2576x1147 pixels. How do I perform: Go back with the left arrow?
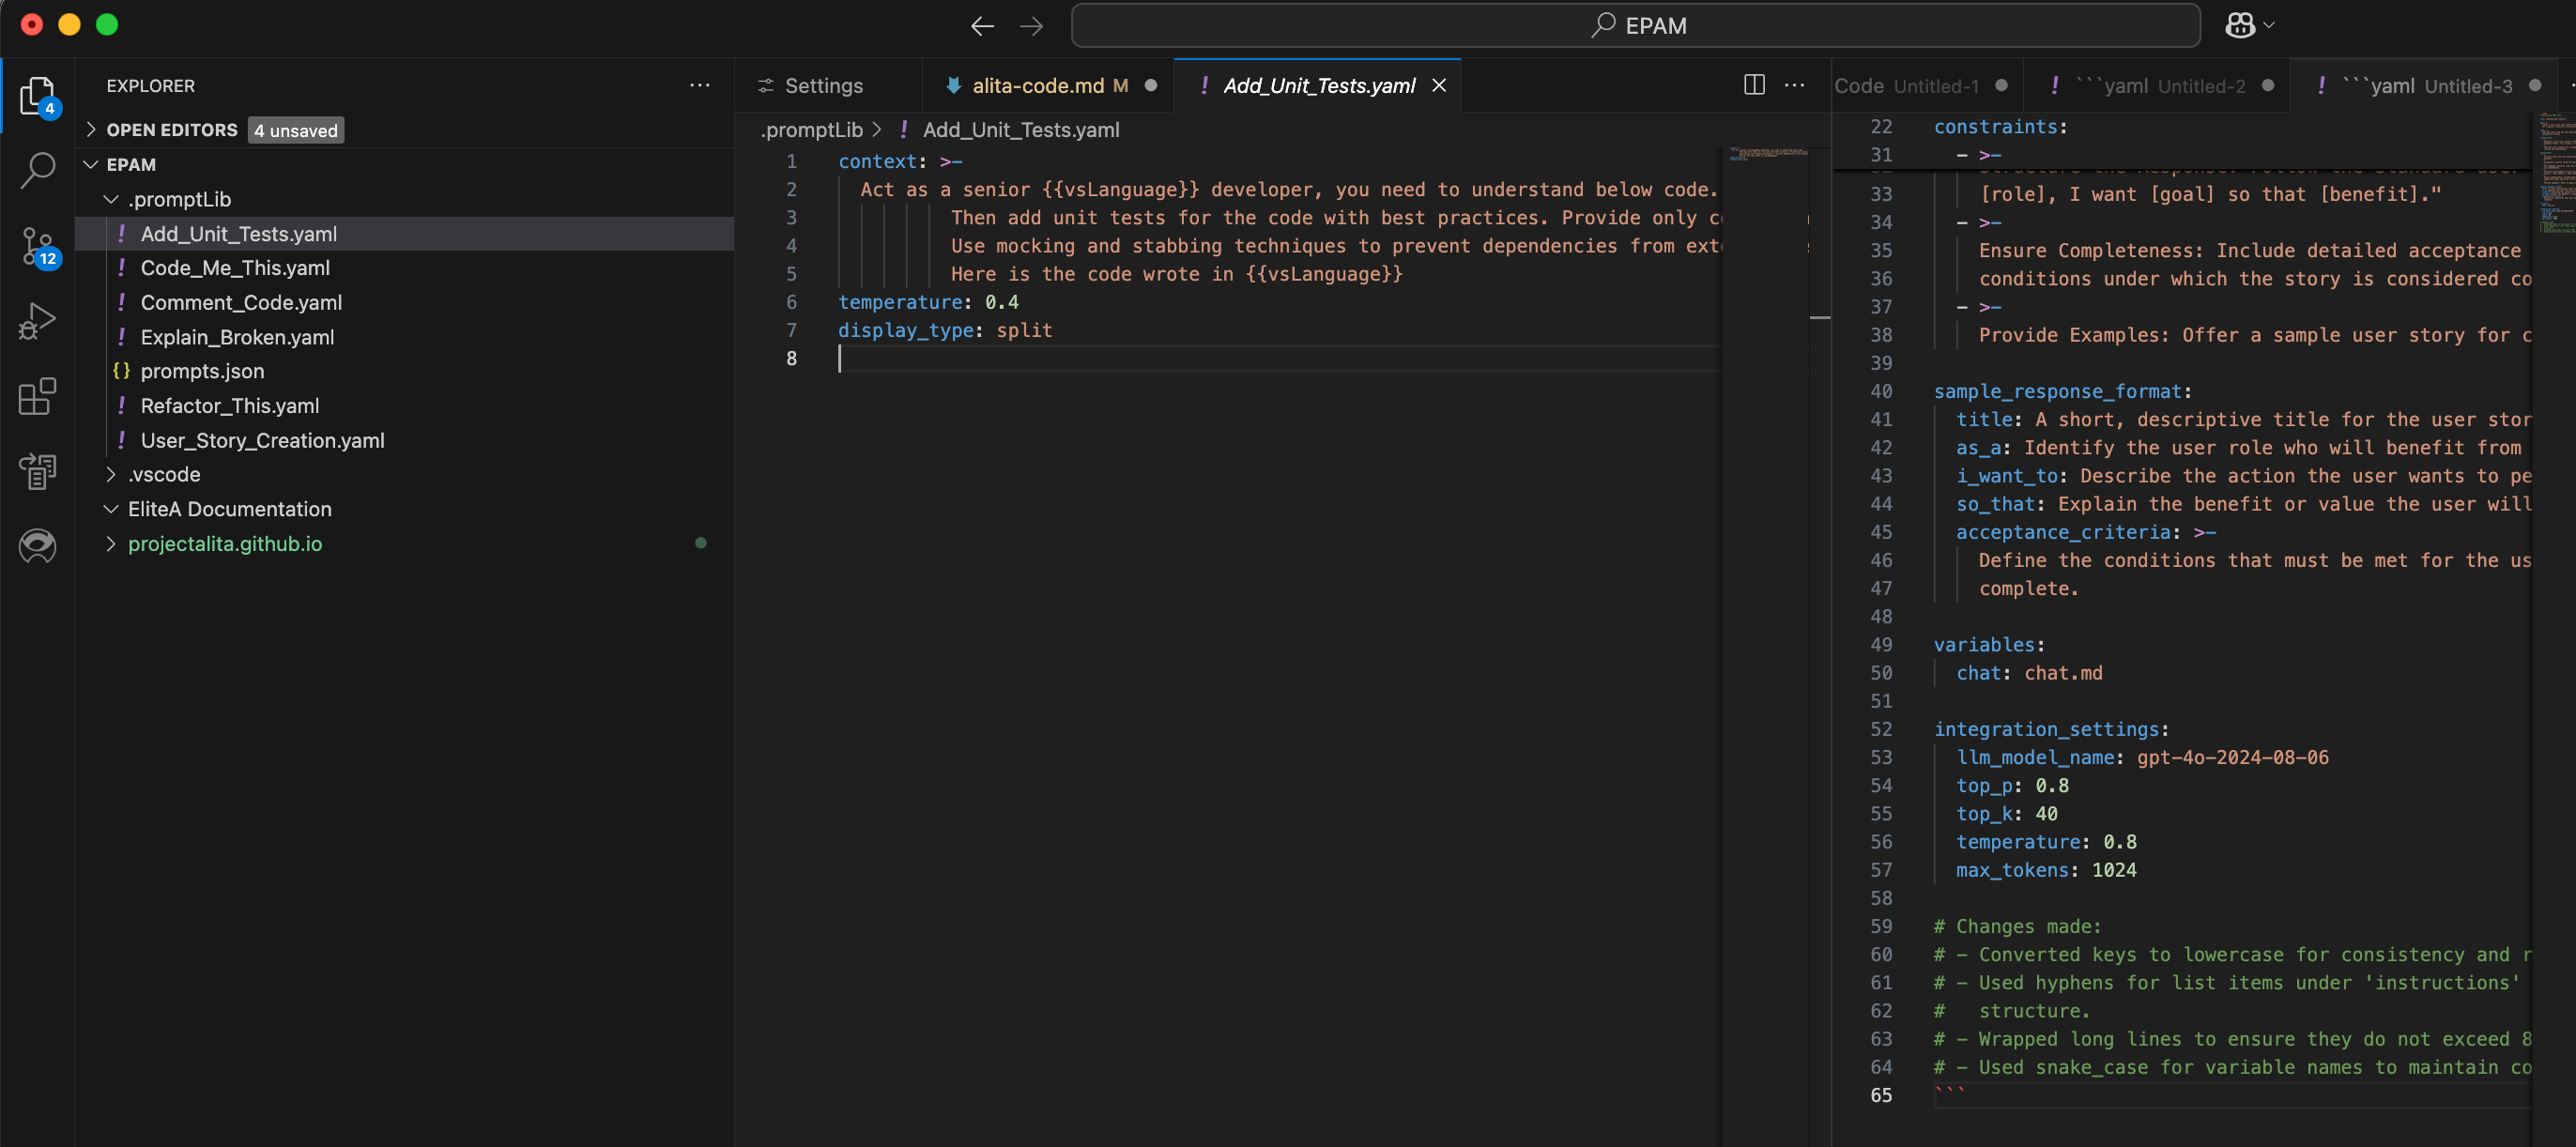pos(982,26)
